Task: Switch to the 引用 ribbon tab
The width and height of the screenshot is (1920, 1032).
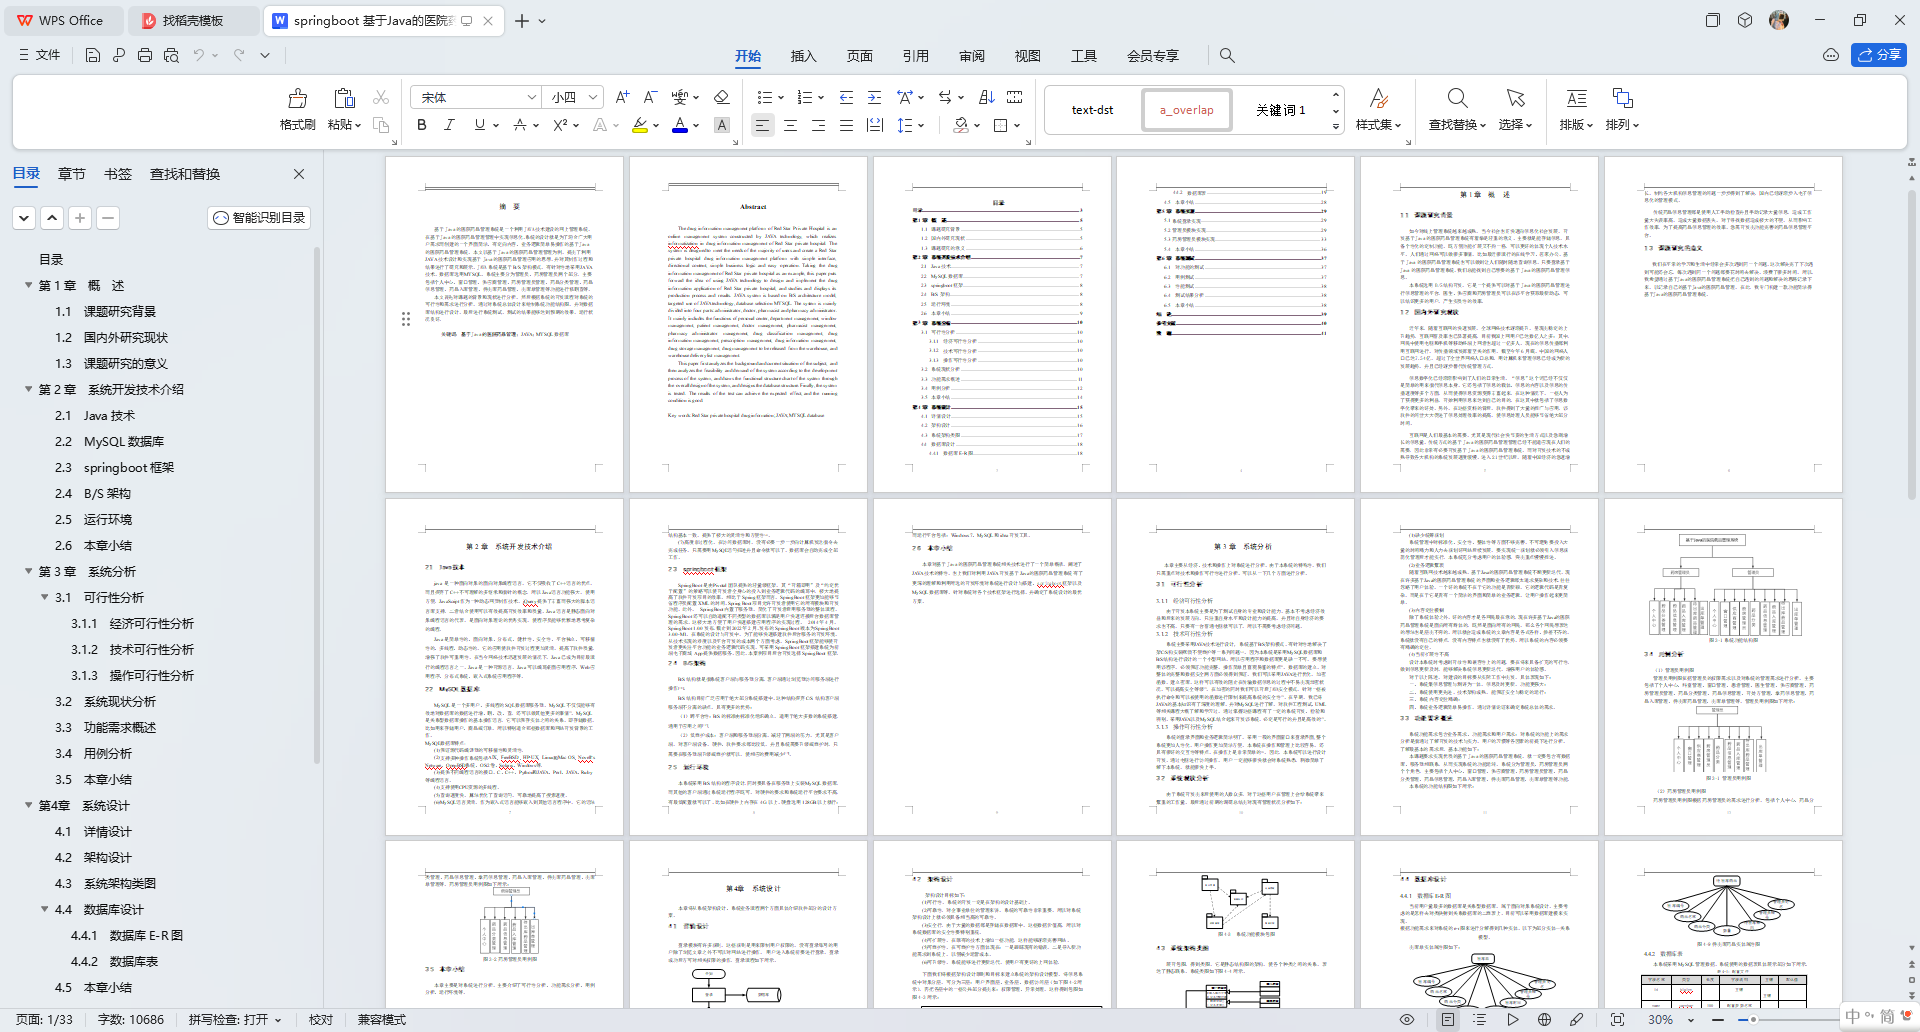Action: [x=916, y=56]
